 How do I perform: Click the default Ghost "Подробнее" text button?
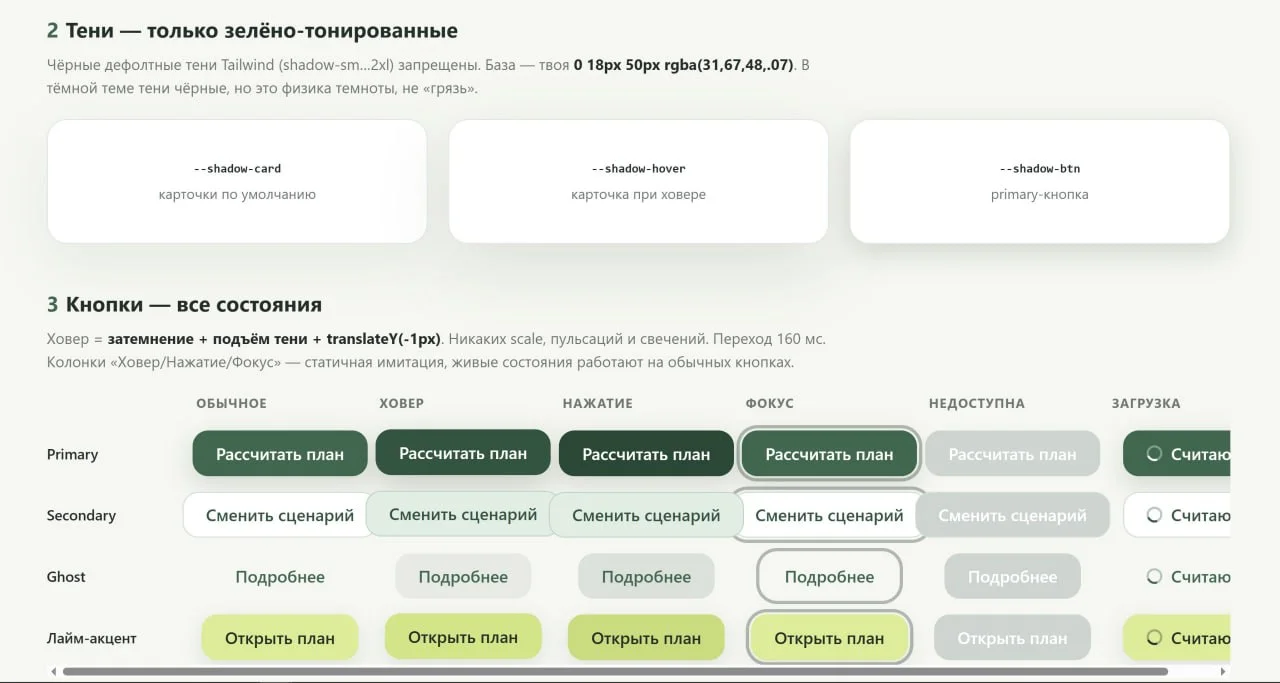tap(280, 576)
